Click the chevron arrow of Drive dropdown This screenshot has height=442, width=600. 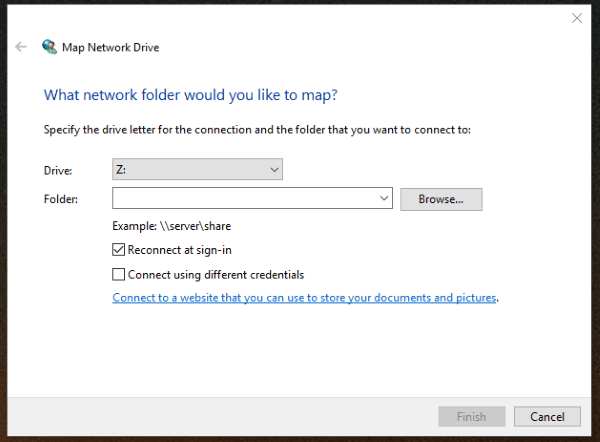pyautogui.click(x=275, y=171)
